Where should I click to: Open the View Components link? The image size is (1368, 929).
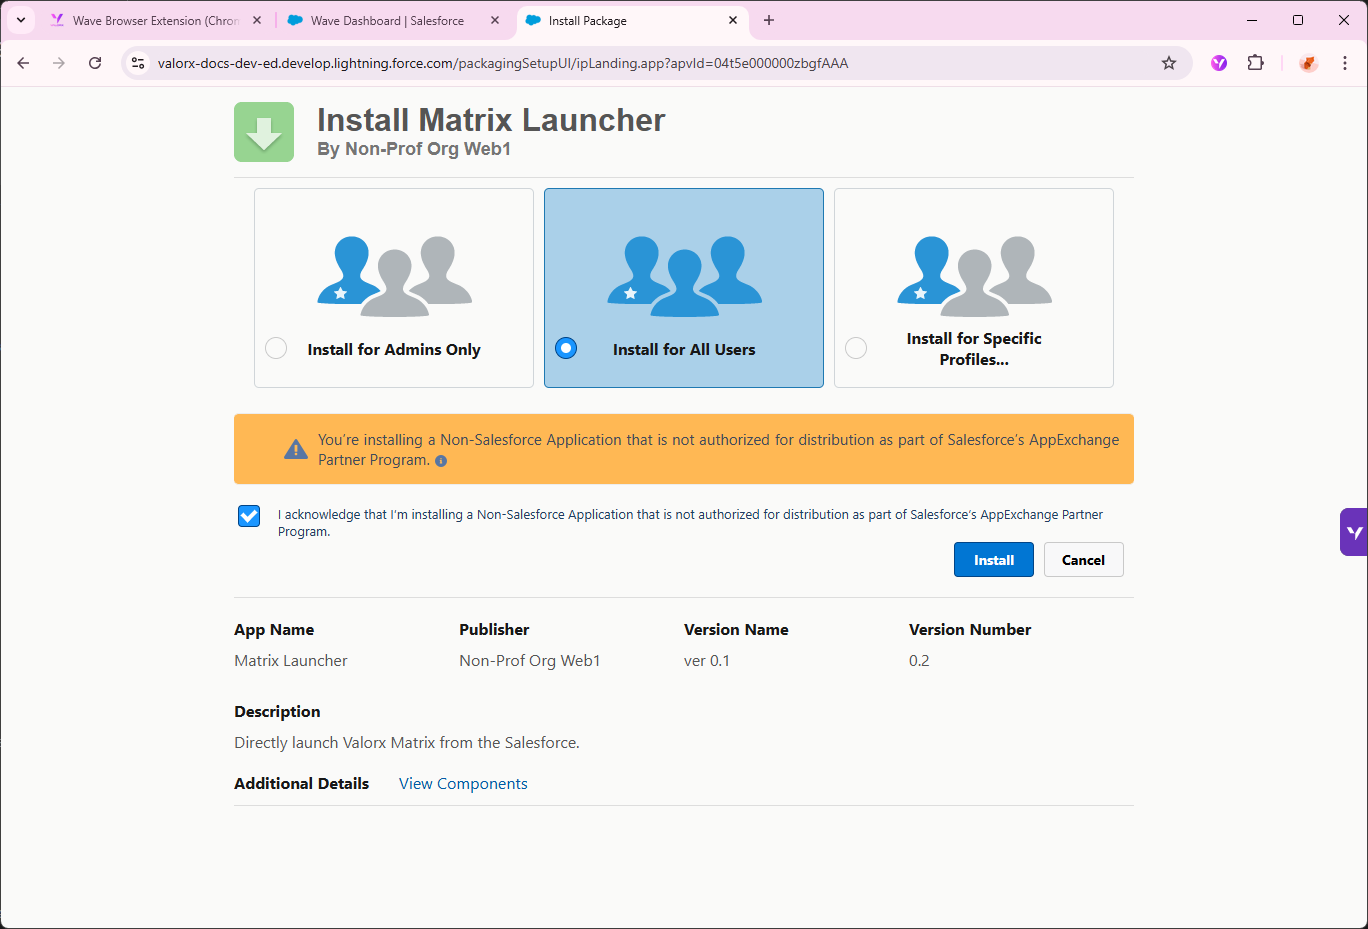(463, 784)
